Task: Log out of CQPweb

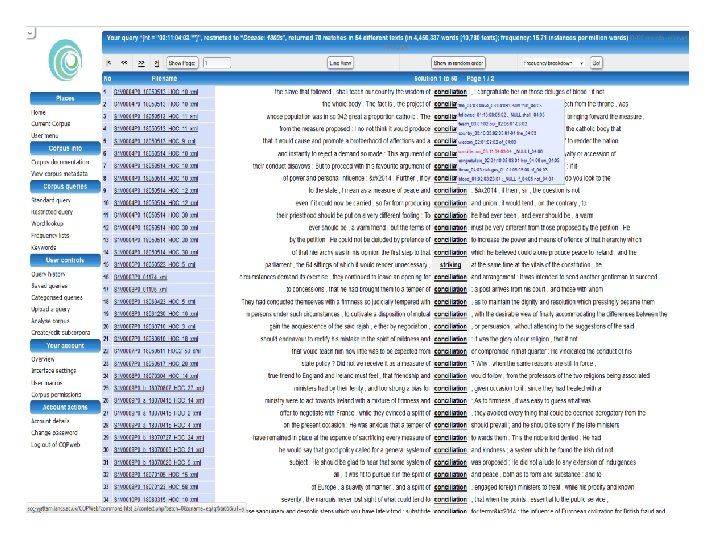Action: [56, 444]
